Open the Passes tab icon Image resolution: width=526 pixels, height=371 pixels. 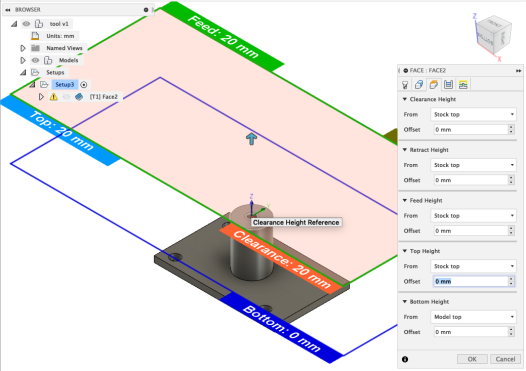[x=448, y=85]
